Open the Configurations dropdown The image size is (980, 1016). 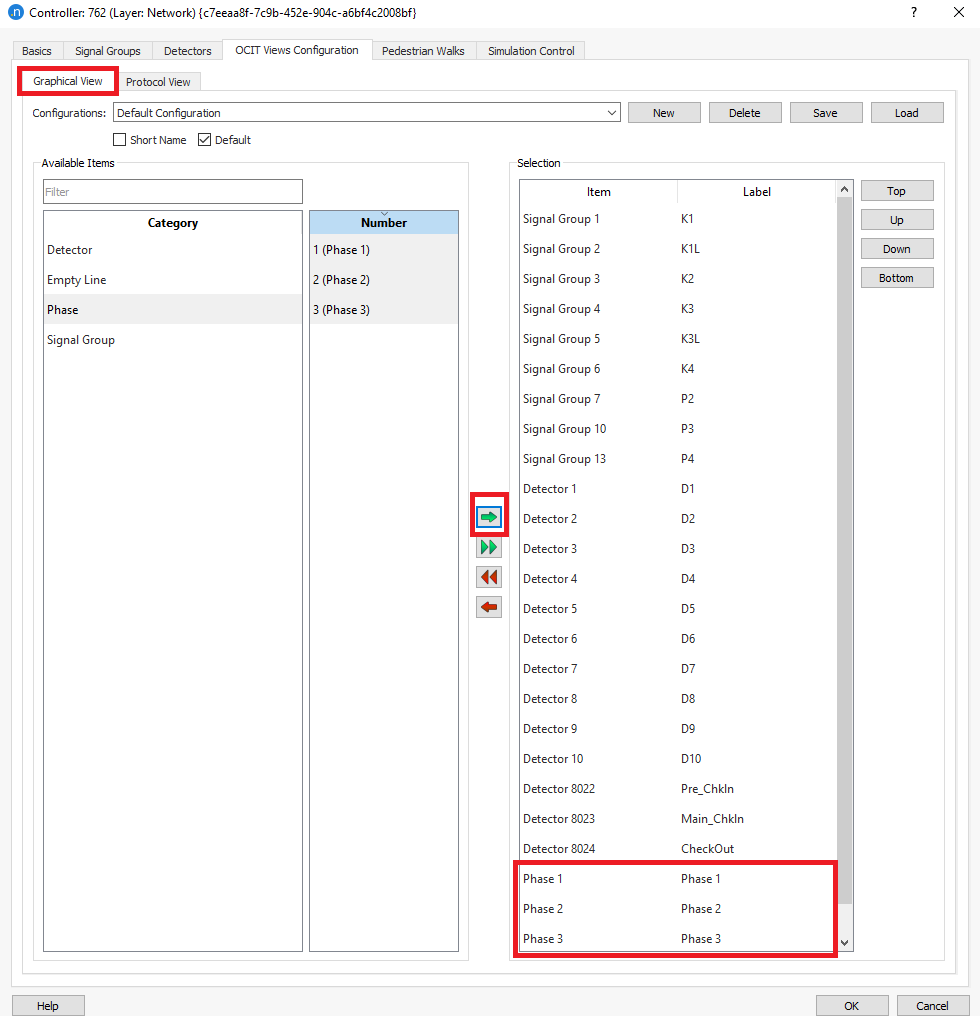(x=366, y=113)
